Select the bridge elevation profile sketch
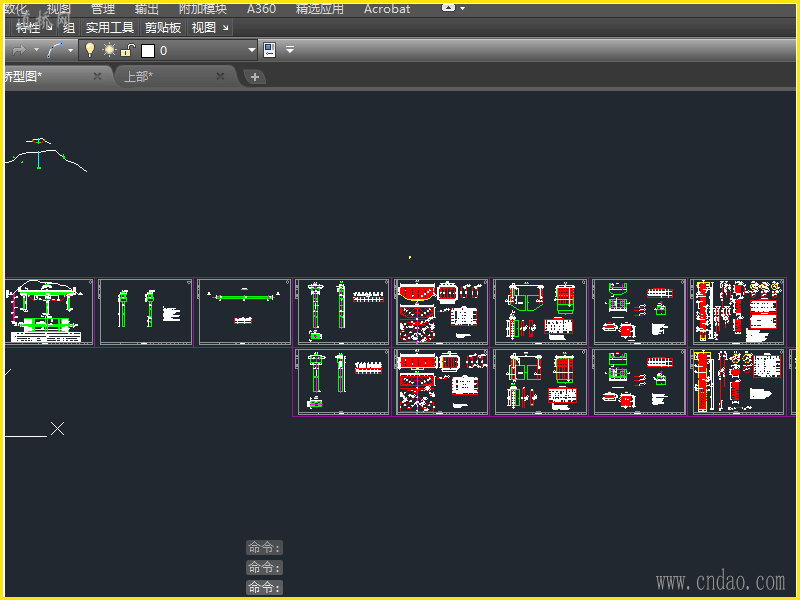Screen dimensions: 800x600 (x=46, y=154)
